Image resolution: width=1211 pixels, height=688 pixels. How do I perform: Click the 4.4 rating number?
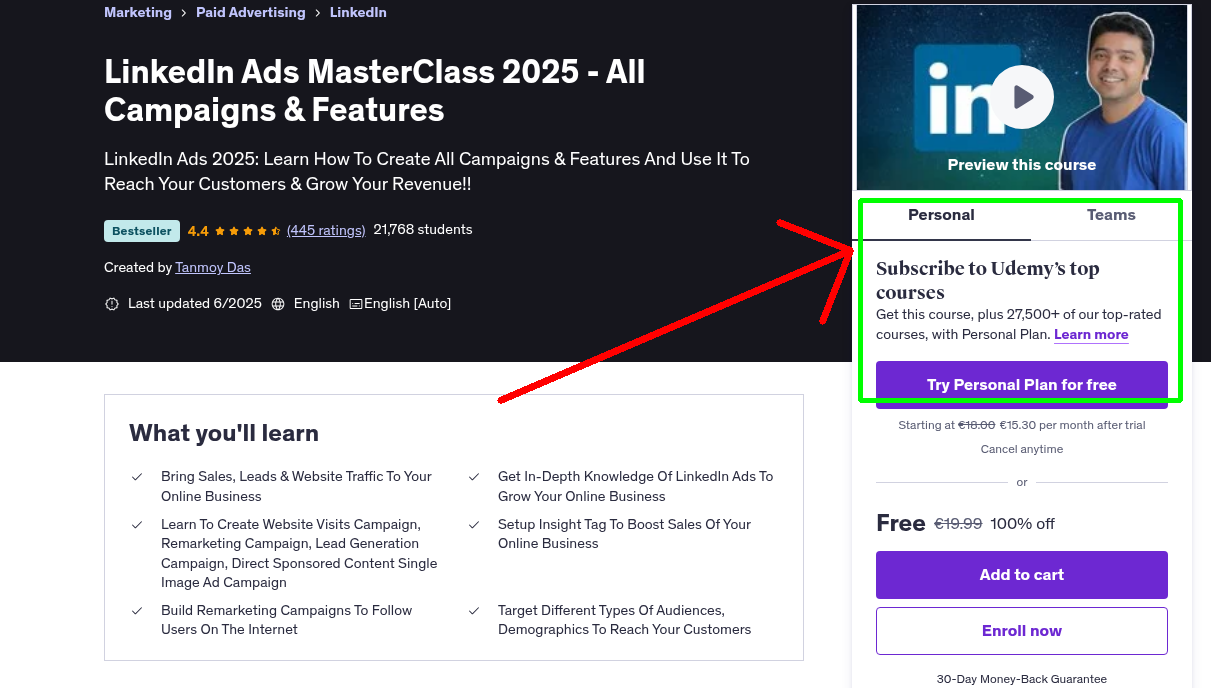pyautogui.click(x=198, y=231)
